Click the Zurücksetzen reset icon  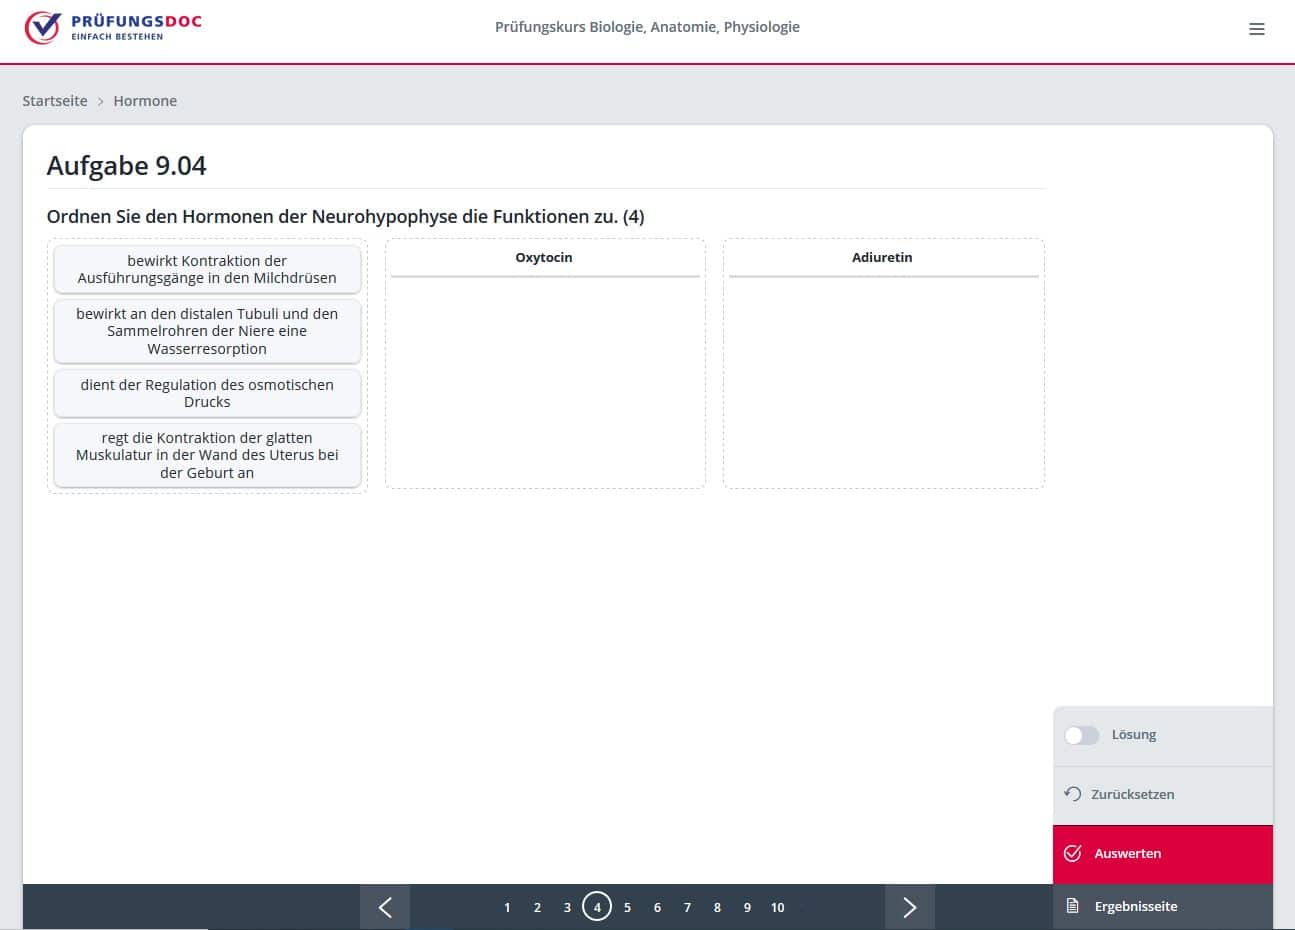(x=1073, y=794)
